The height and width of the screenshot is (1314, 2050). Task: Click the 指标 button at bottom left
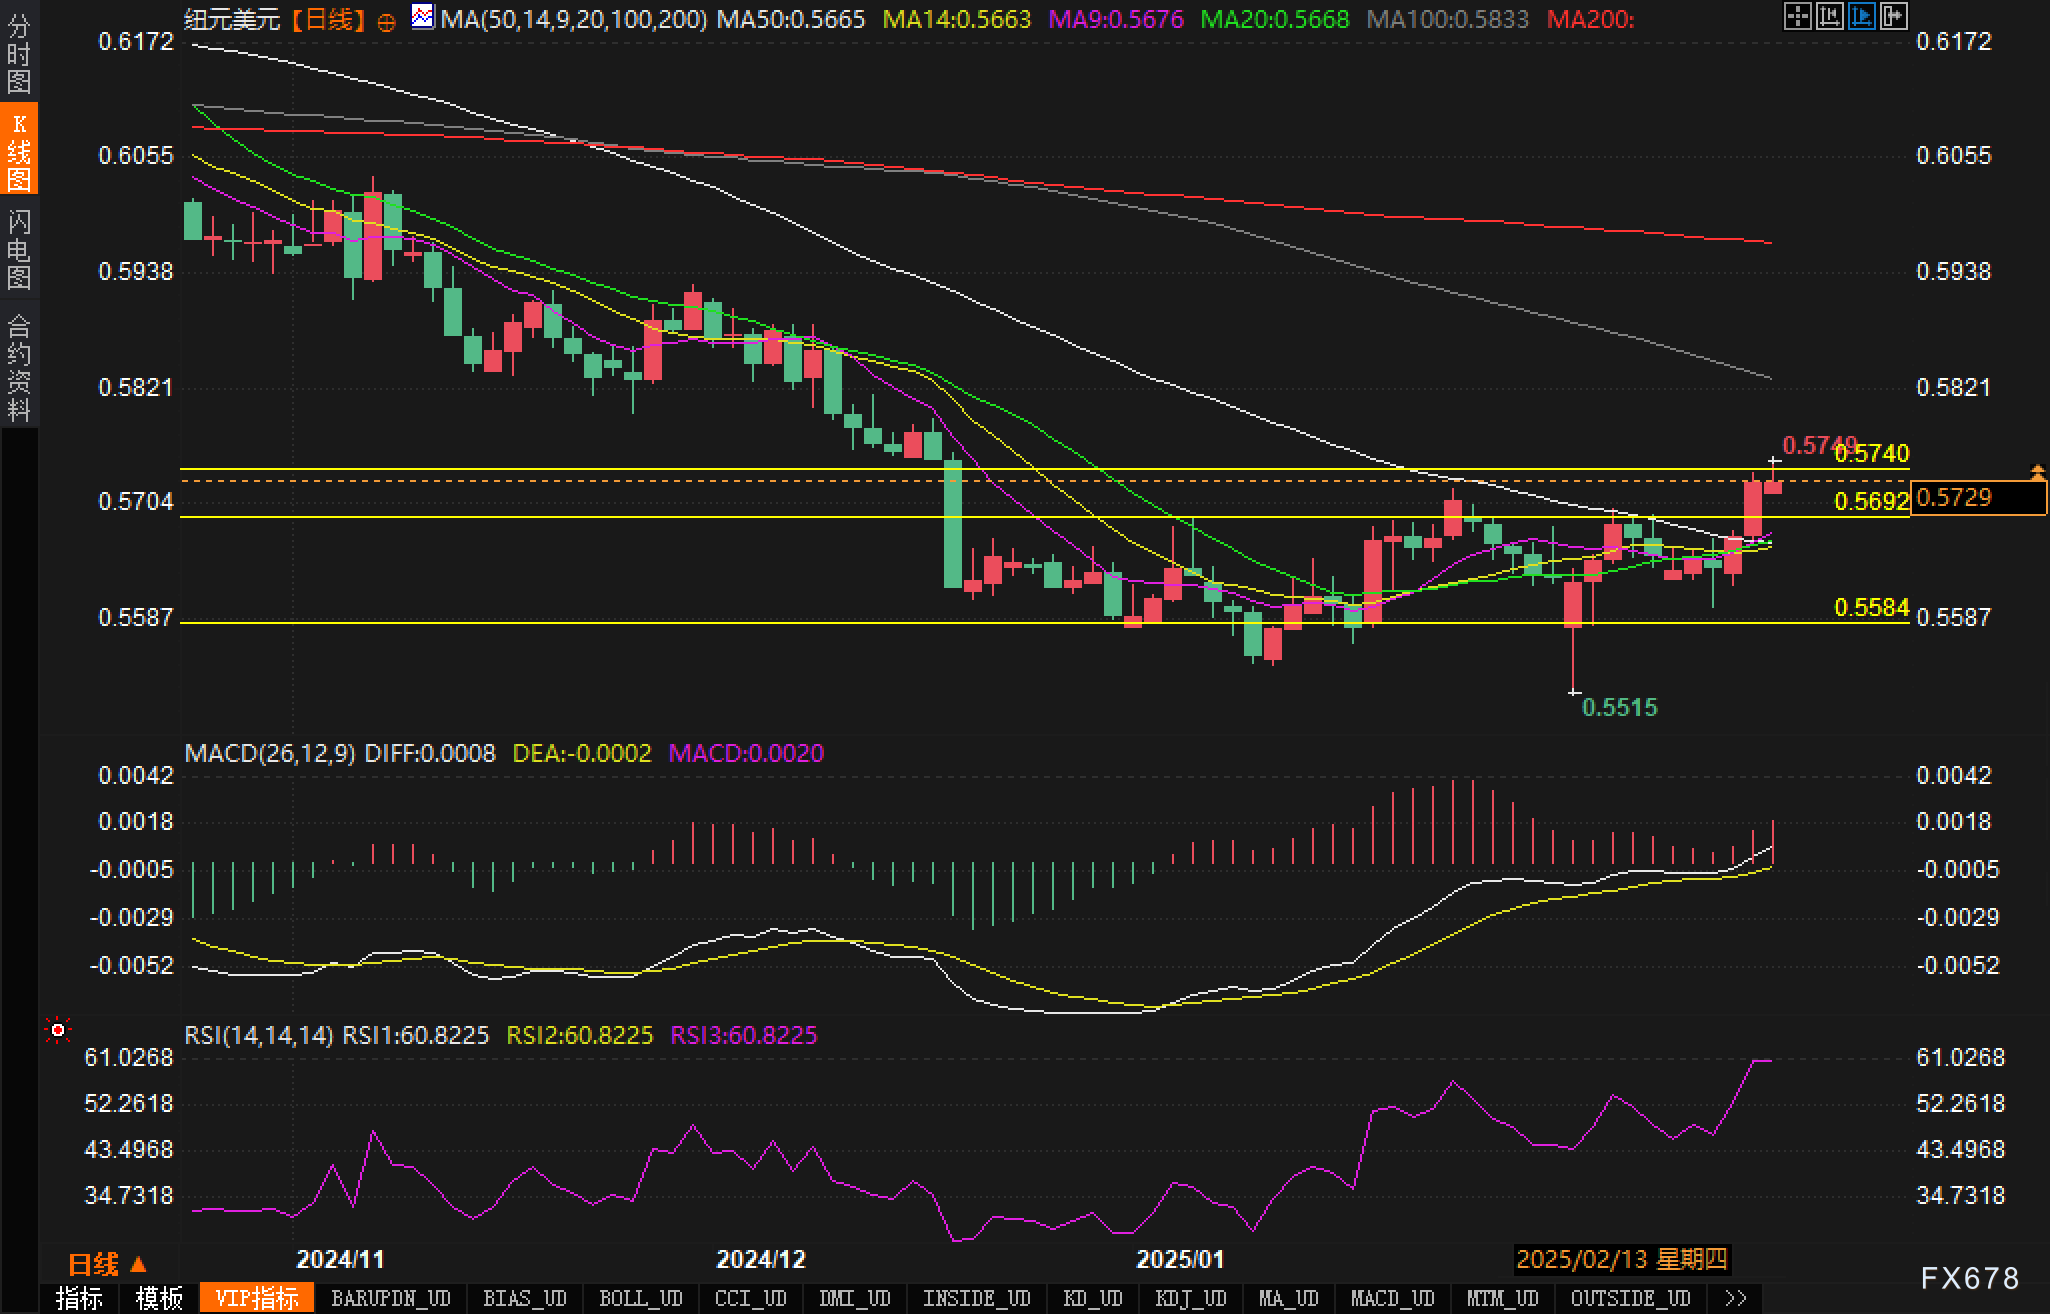click(79, 1298)
